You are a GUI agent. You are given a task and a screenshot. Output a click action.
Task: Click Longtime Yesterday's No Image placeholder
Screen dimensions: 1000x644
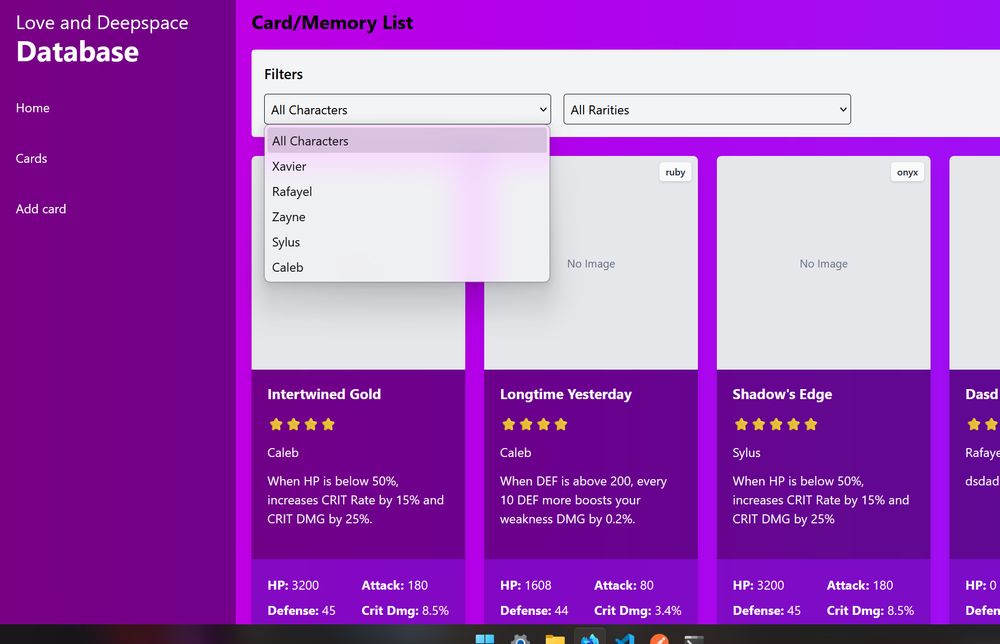[591, 263]
